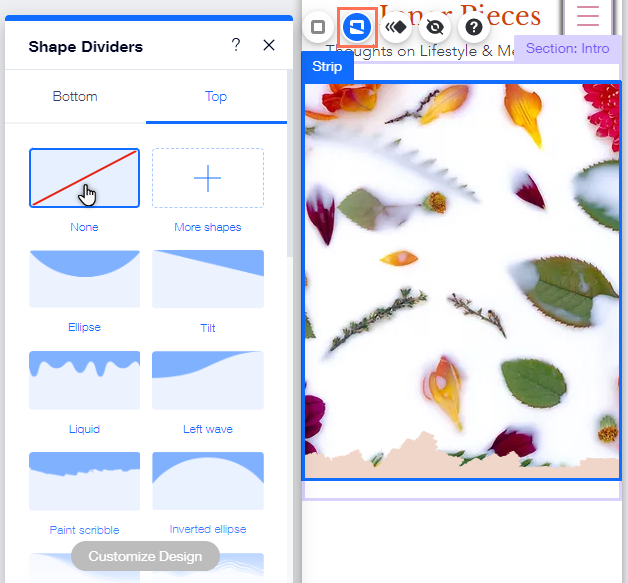Click the highlighted shape divider toolbar icon
The image size is (628, 583).
point(357,27)
